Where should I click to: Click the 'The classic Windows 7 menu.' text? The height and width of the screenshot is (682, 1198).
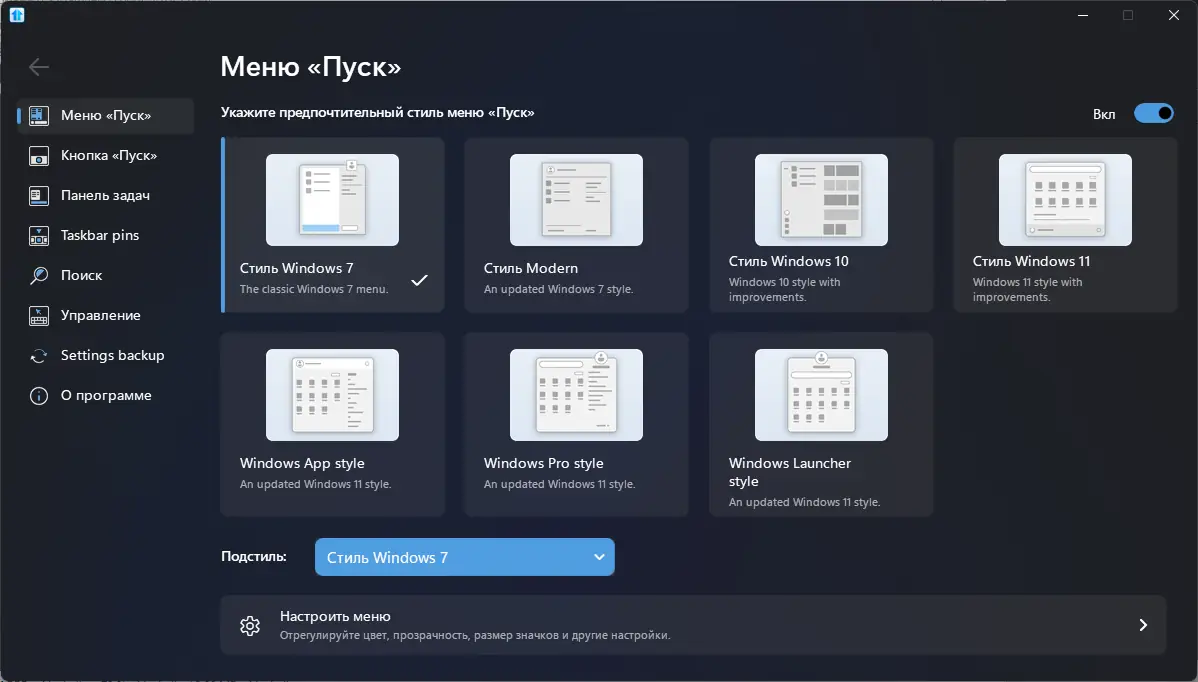[x=314, y=289]
